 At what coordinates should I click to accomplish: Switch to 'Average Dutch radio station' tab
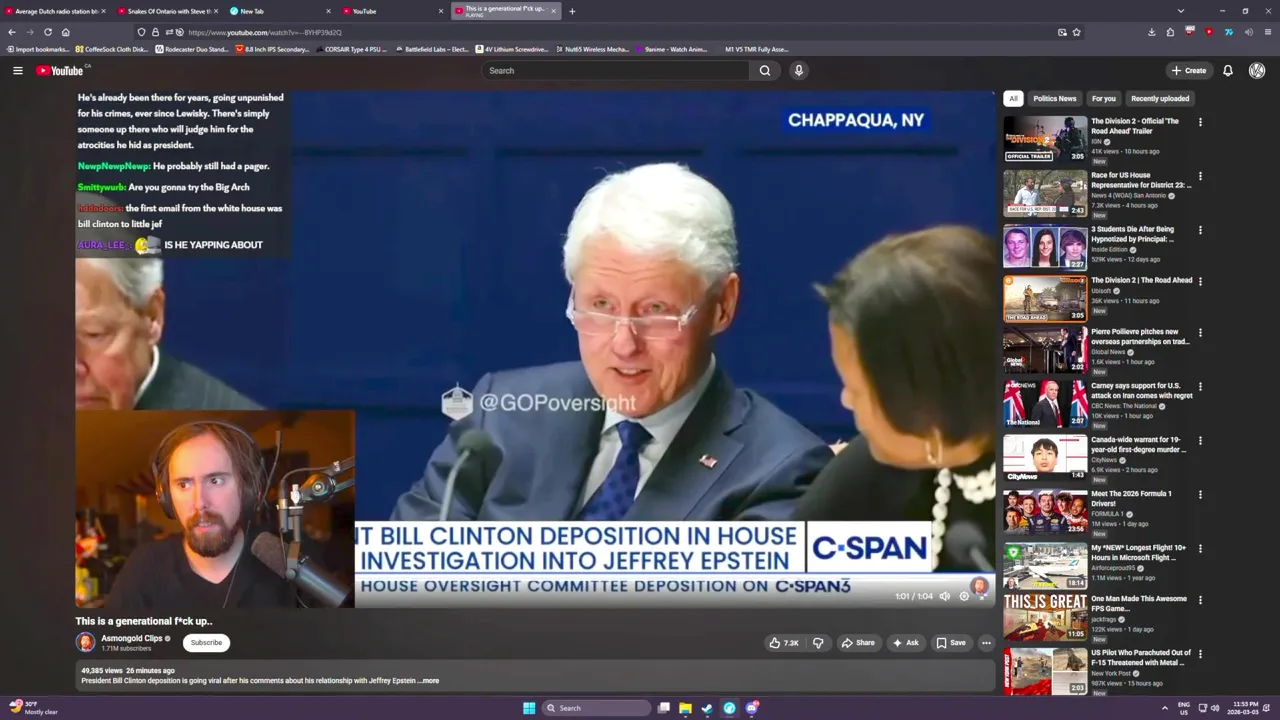(x=55, y=11)
